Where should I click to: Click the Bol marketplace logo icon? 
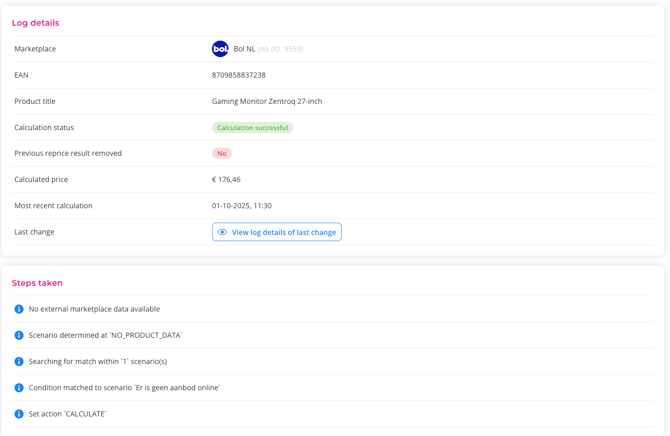[220, 49]
